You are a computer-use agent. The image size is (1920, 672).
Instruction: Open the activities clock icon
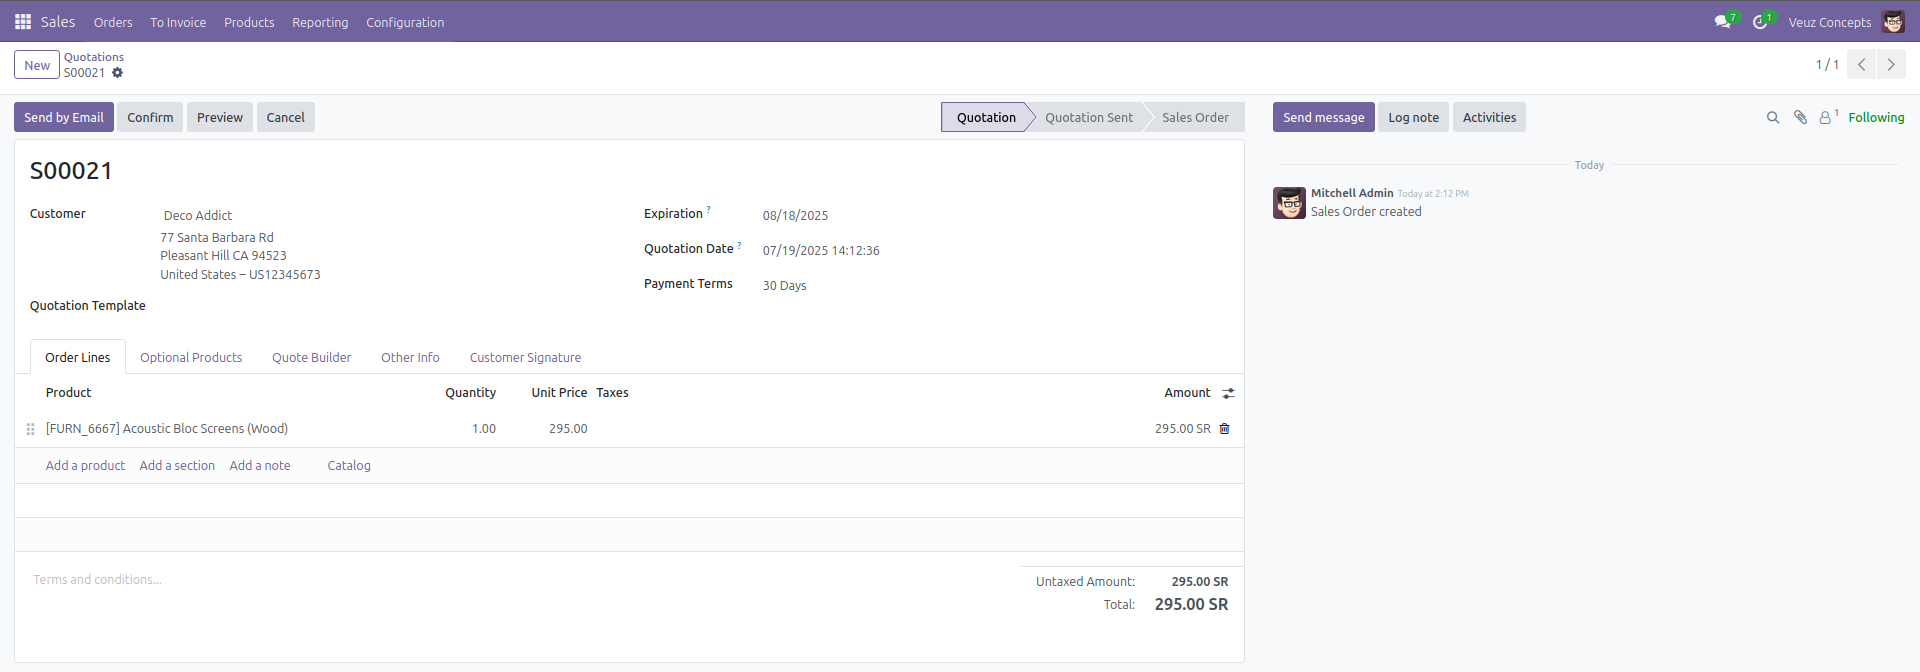(x=1759, y=22)
